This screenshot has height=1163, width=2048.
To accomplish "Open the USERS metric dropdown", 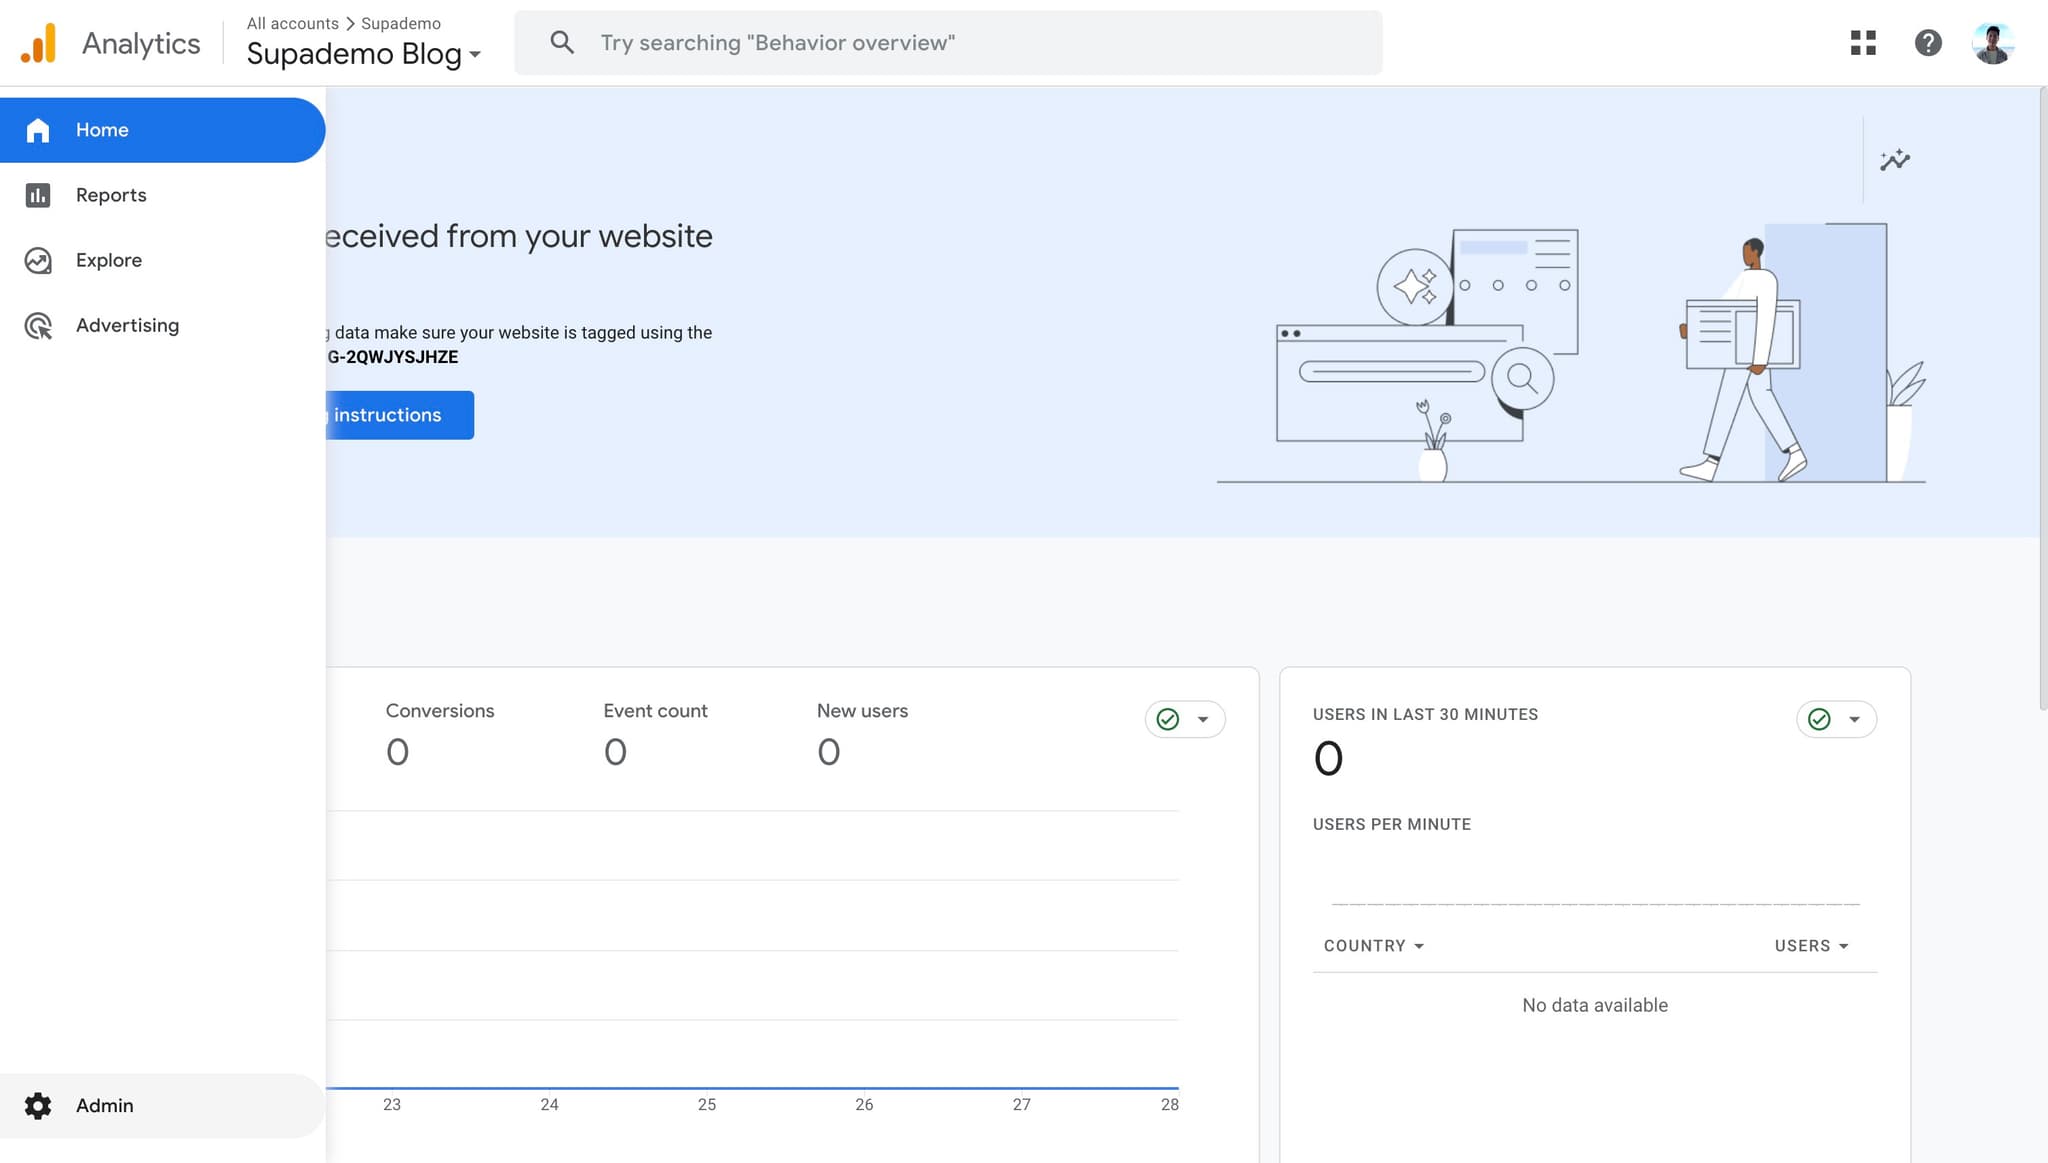I will pyautogui.click(x=1811, y=946).
